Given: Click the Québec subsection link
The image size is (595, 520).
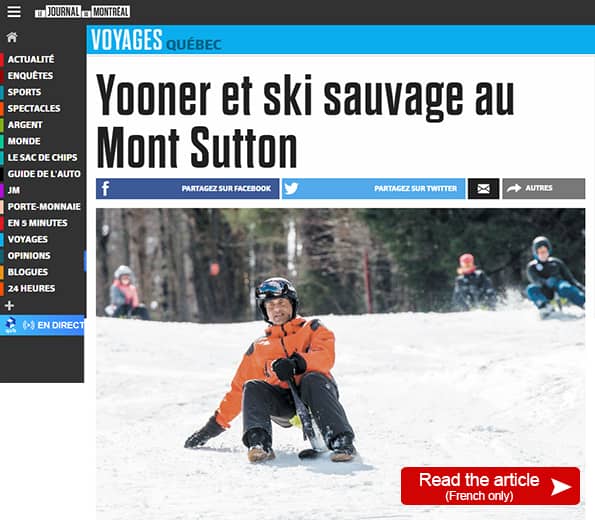Looking at the screenshot, I should [194, 45].
